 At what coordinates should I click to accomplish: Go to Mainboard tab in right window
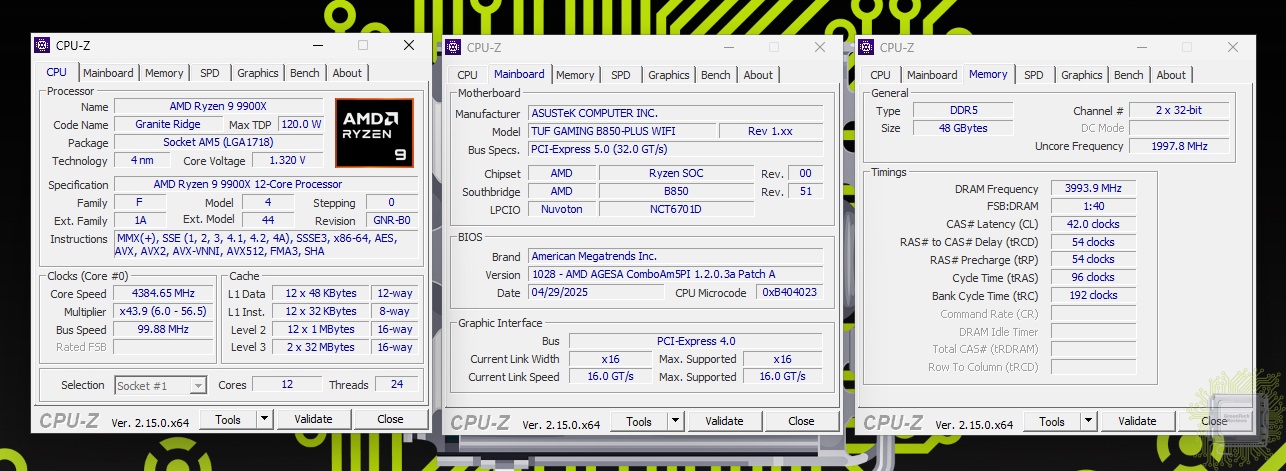932,75
